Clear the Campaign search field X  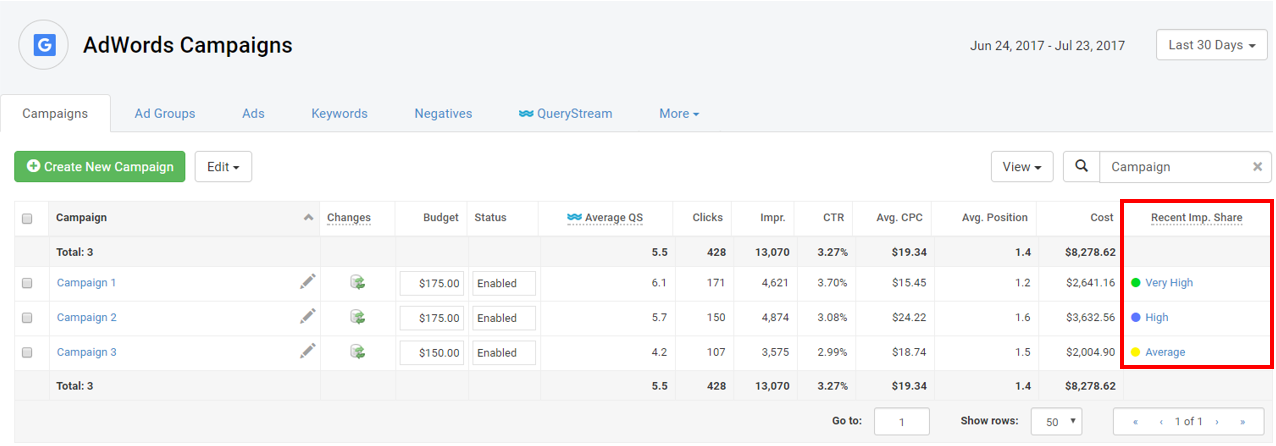click(1257, 167)
